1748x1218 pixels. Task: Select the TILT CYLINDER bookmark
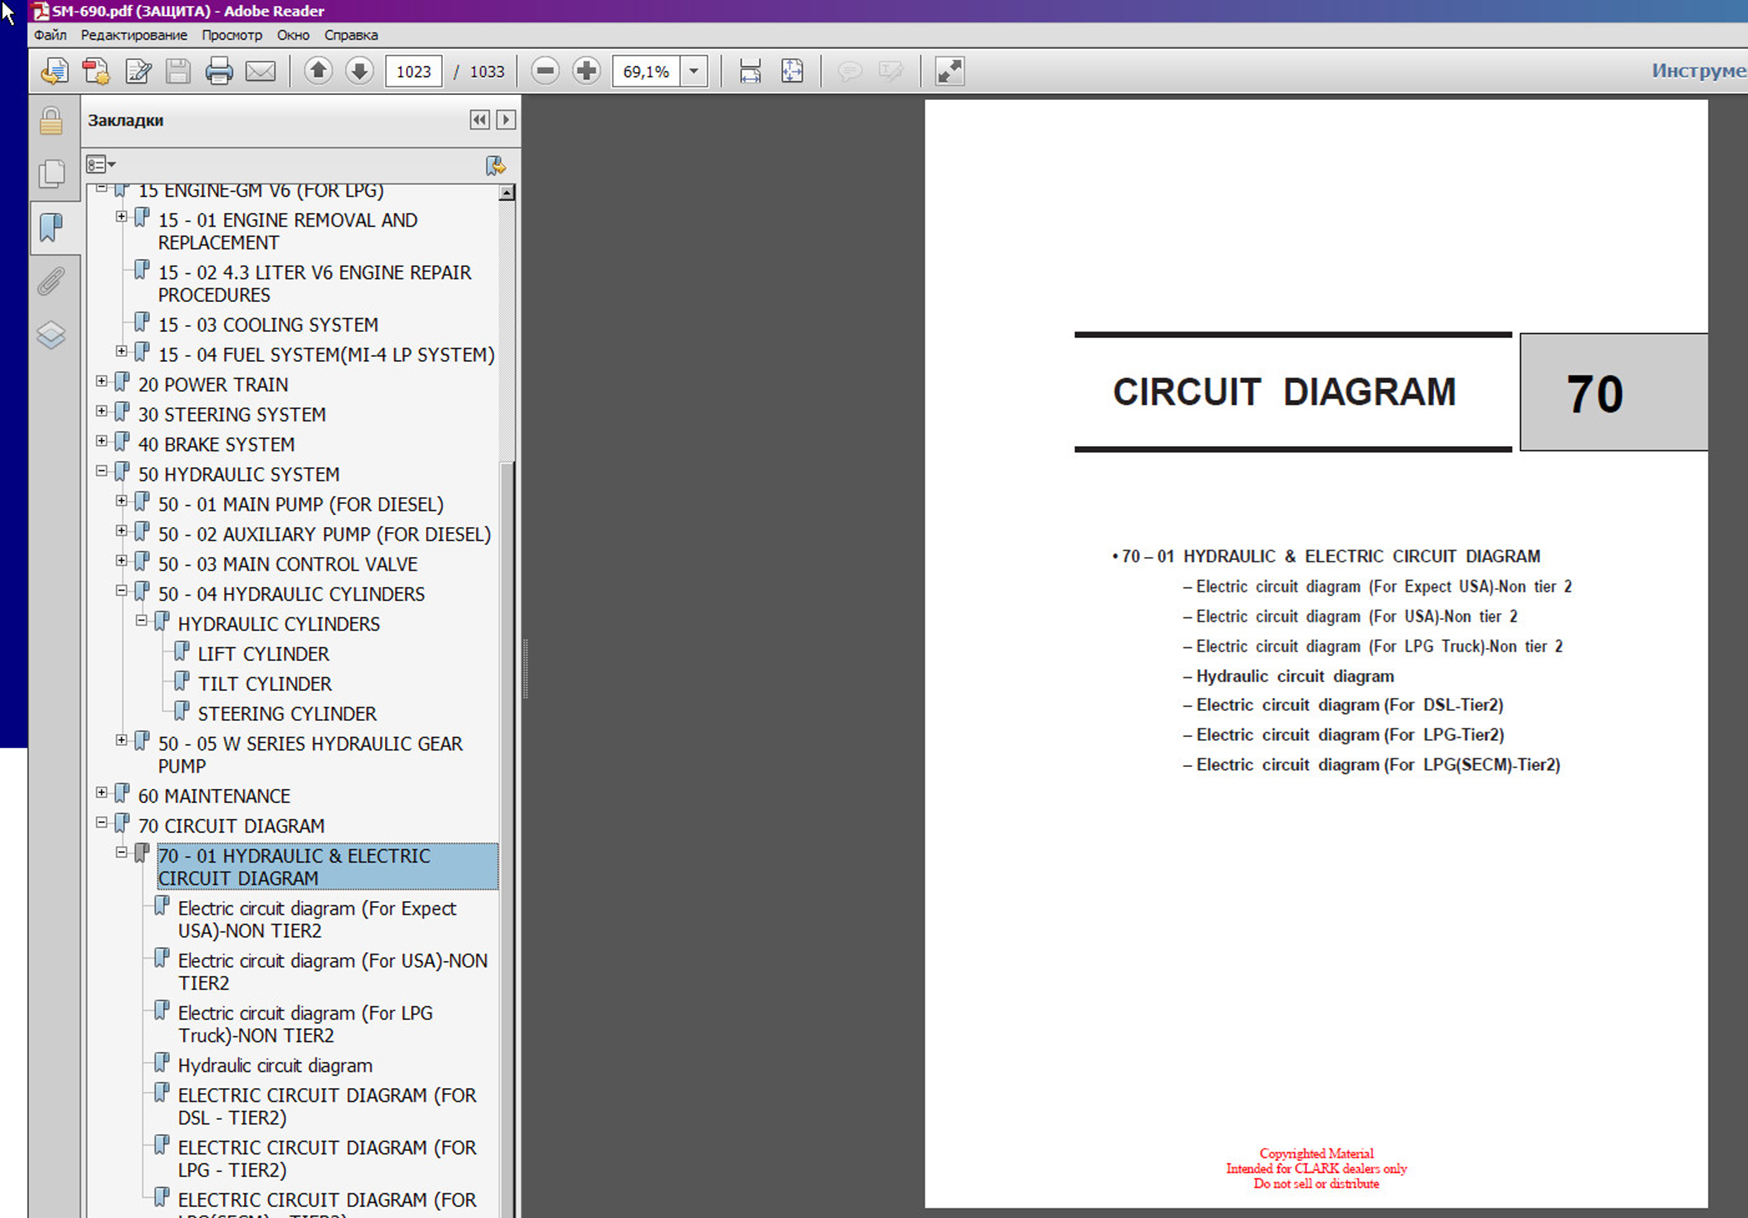point(264,684)
